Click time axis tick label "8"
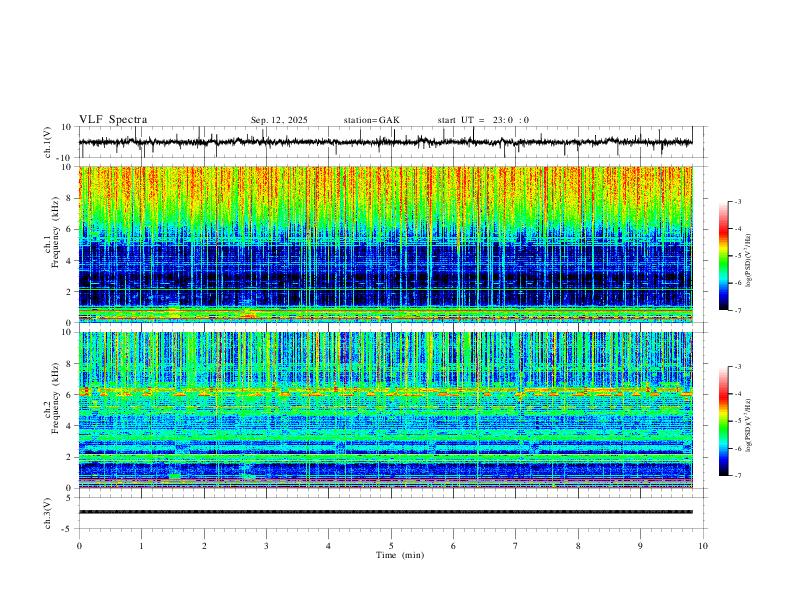The height and width of the screenshot is (612, 792). [578, 546]
